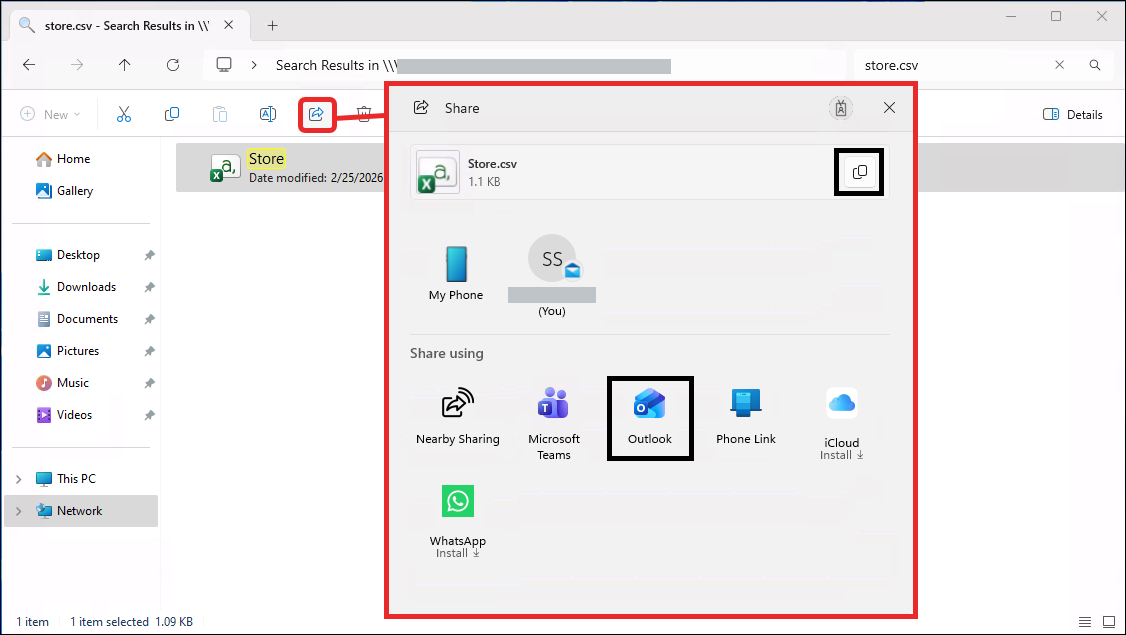Expand the This PC tree node

(19, 479)
